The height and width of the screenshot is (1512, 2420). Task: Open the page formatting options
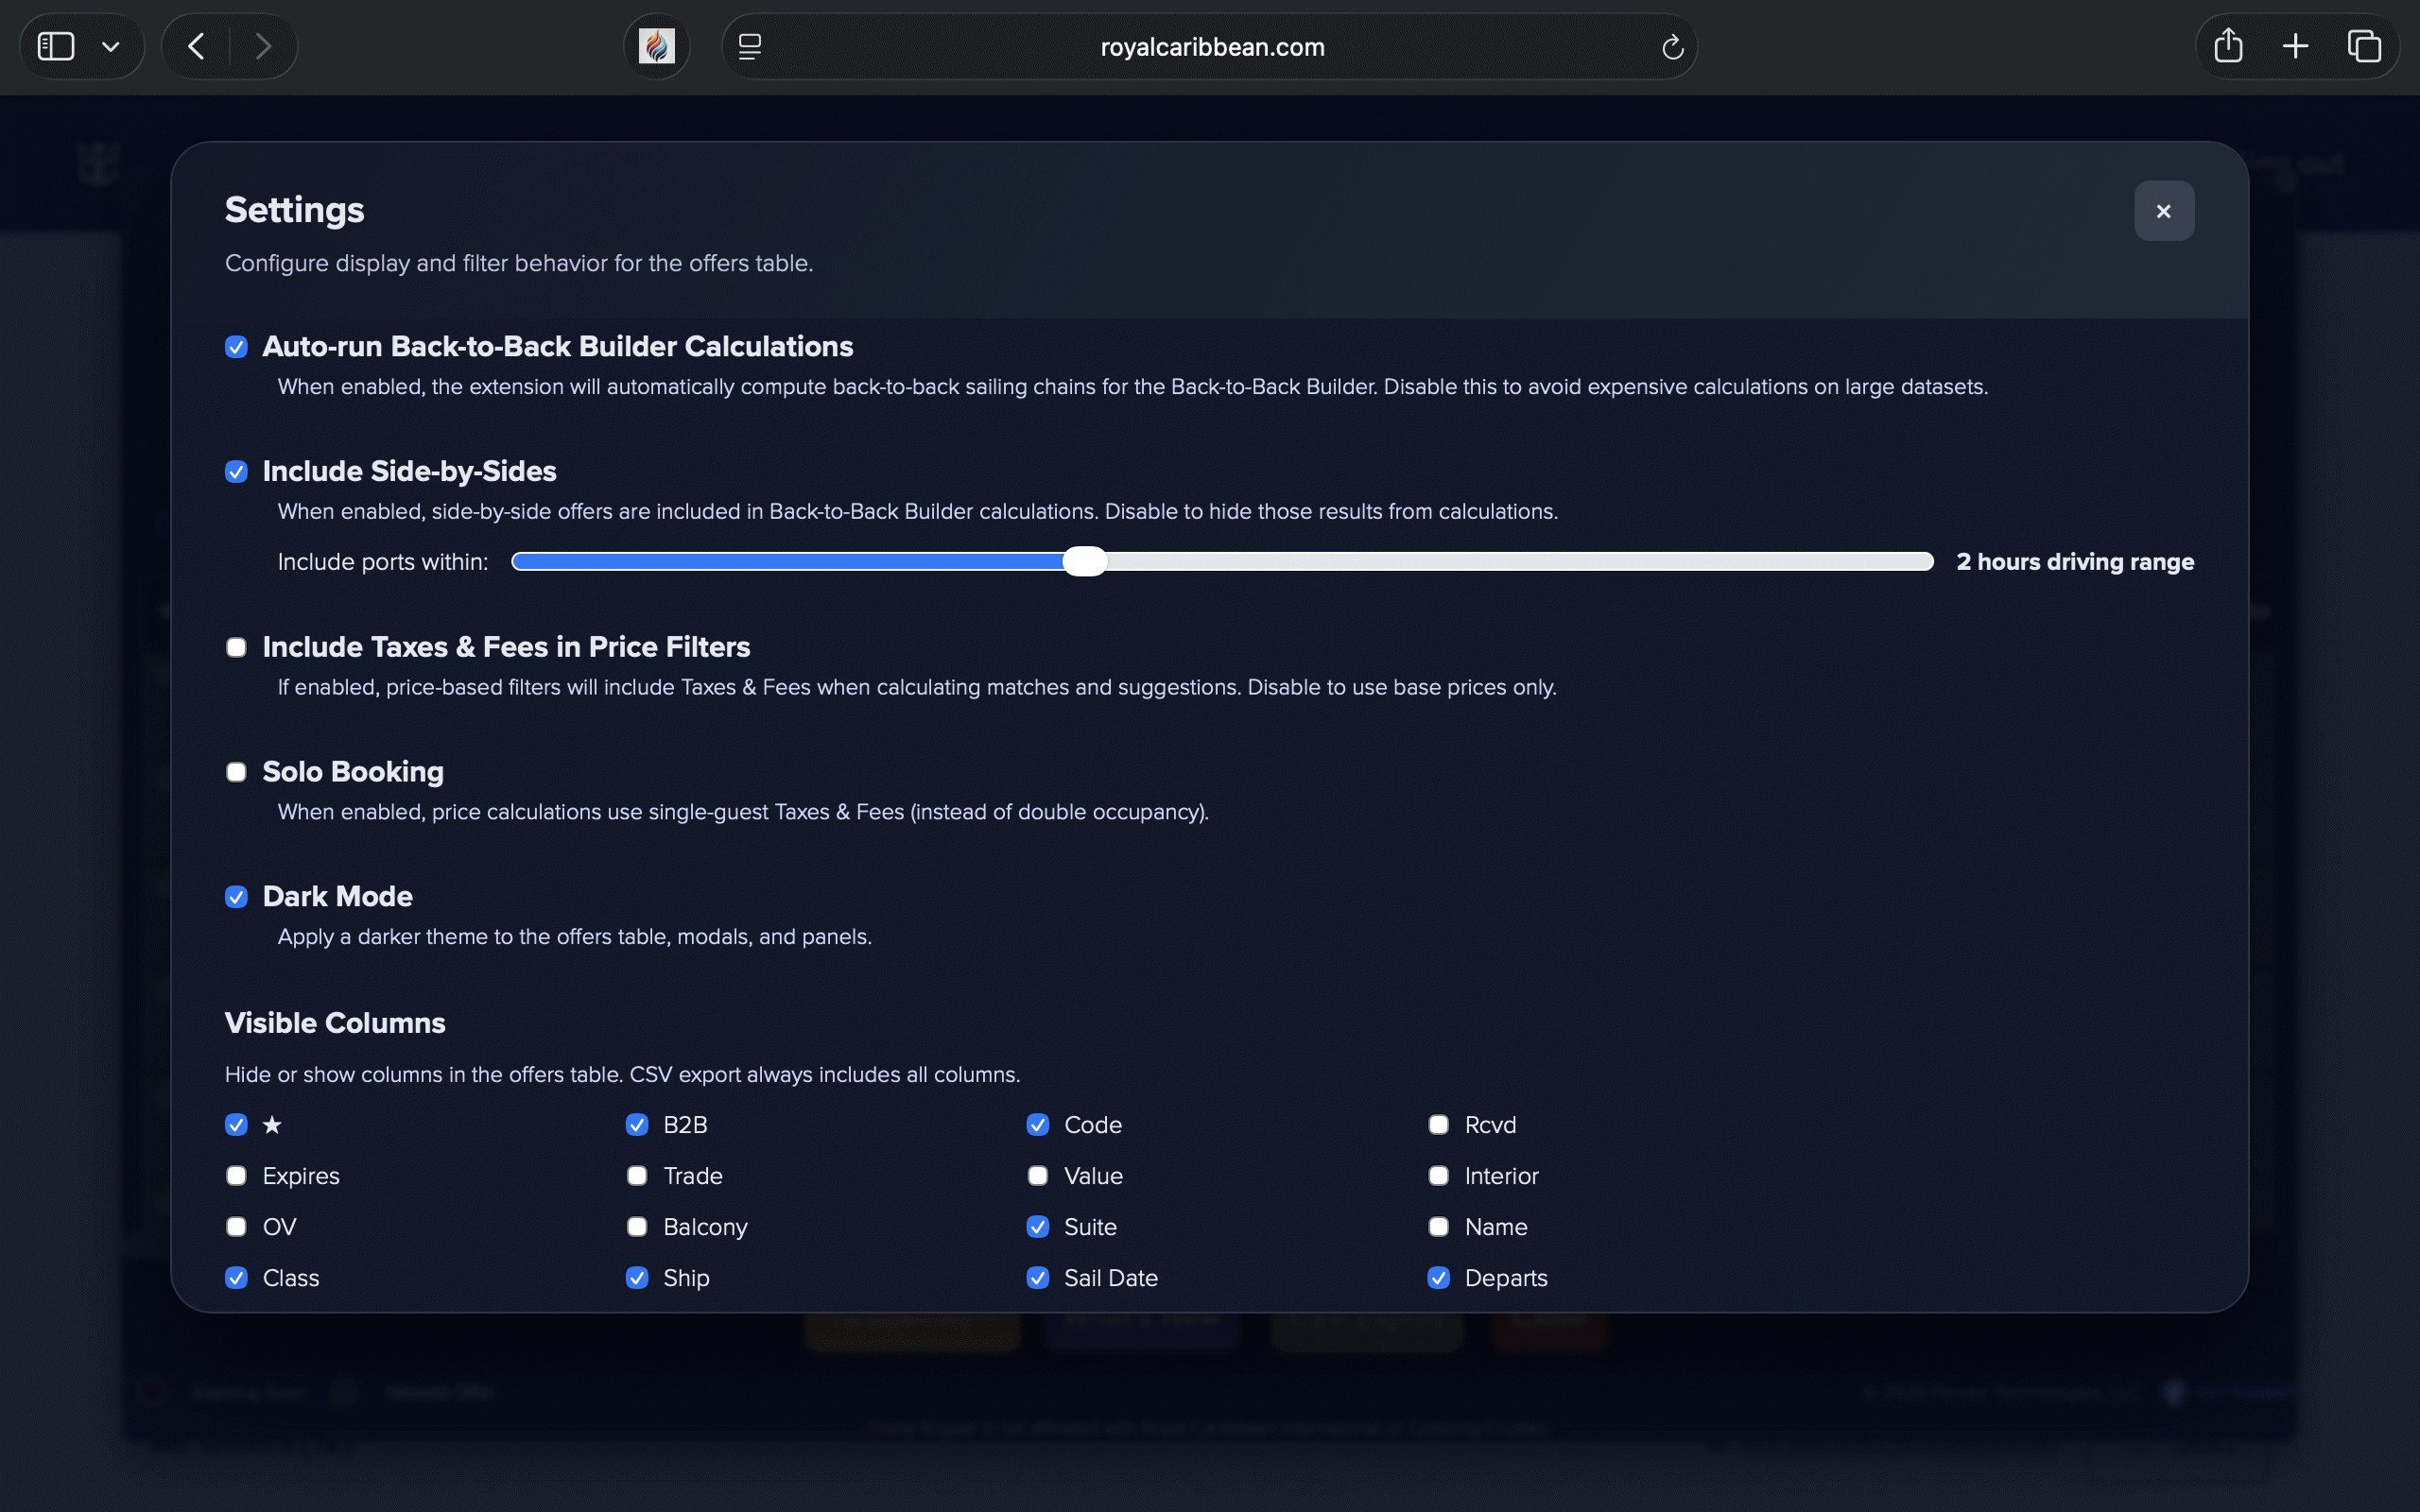(748, 46)
